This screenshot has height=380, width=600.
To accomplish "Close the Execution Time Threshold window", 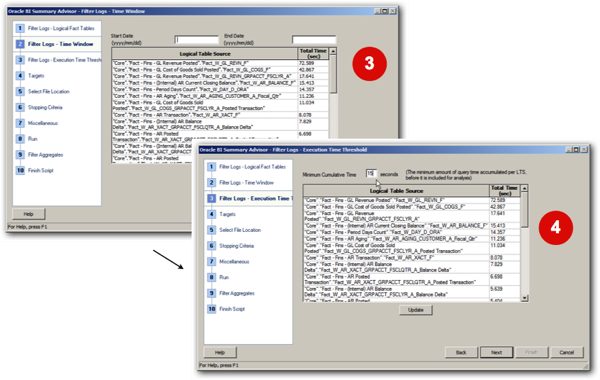I will point(584,150).
